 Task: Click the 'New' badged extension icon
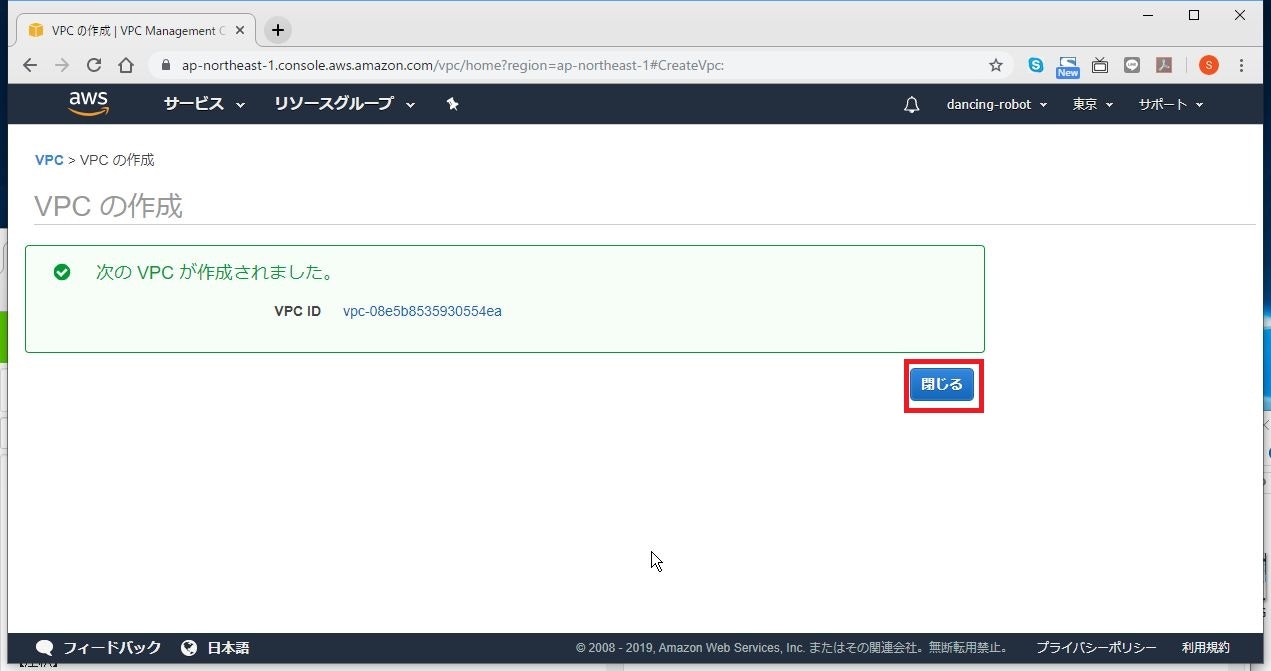coord(1068,66)
